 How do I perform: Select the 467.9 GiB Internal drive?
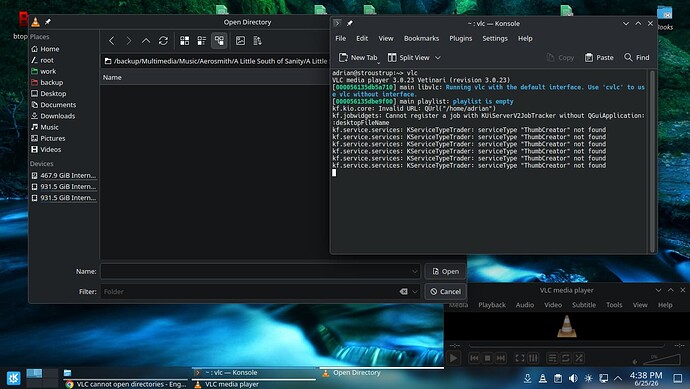coord(64,175)
